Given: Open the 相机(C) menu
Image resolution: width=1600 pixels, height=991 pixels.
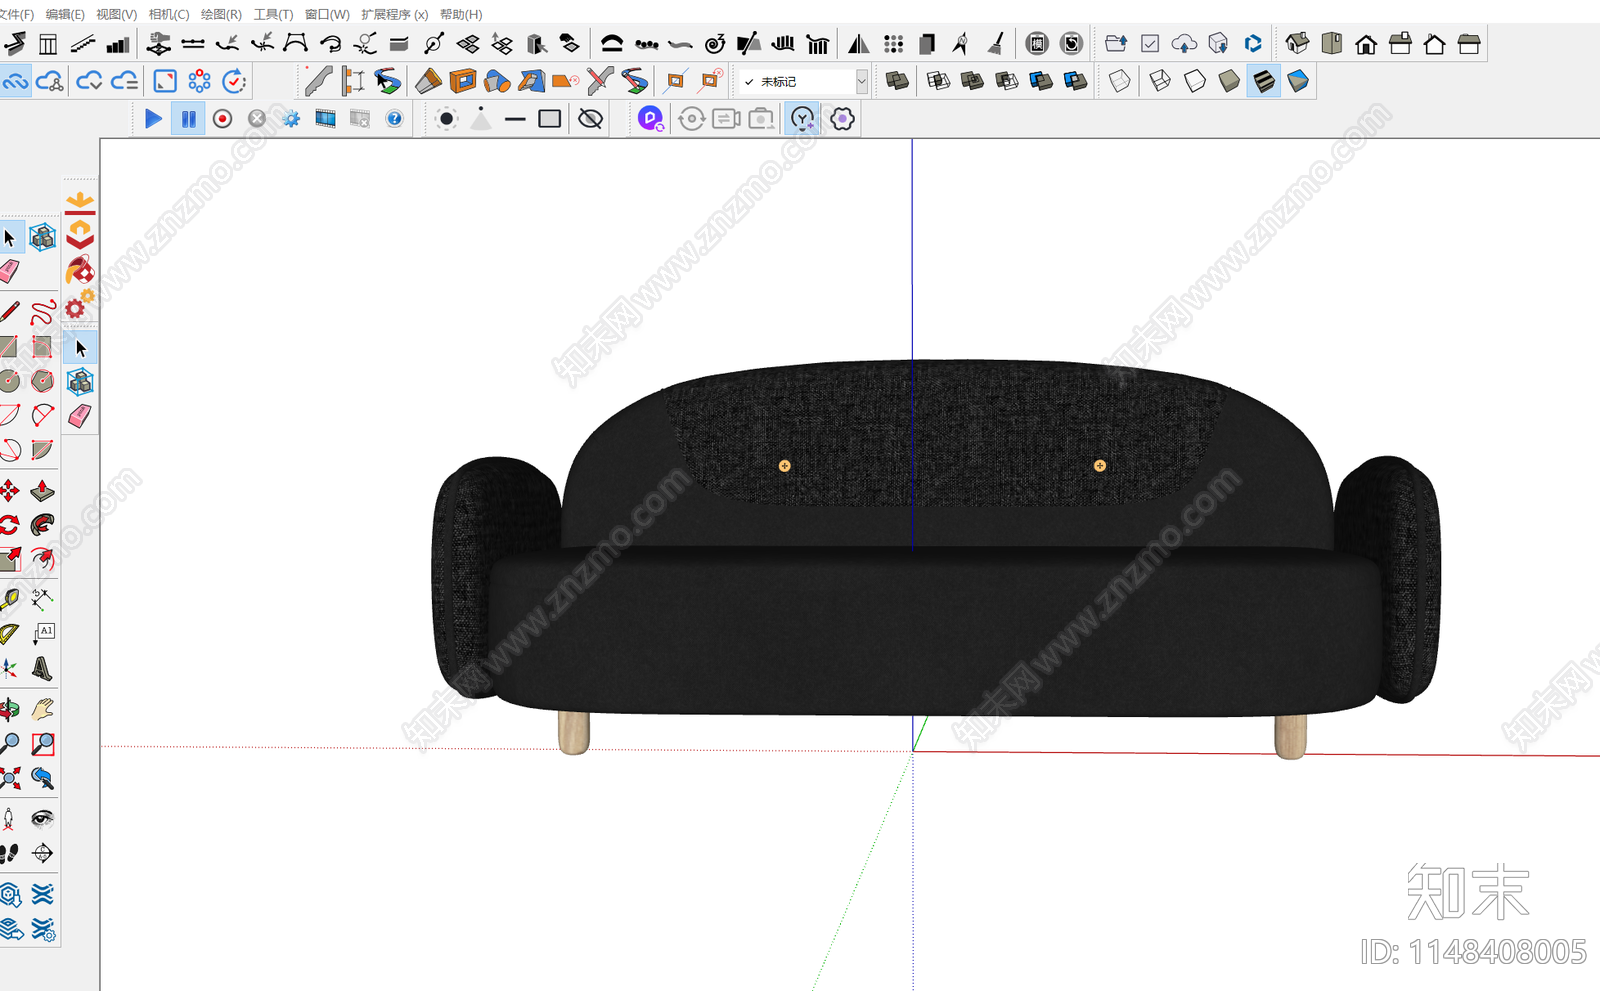Looking at the screenshot, I should point(168,14).
